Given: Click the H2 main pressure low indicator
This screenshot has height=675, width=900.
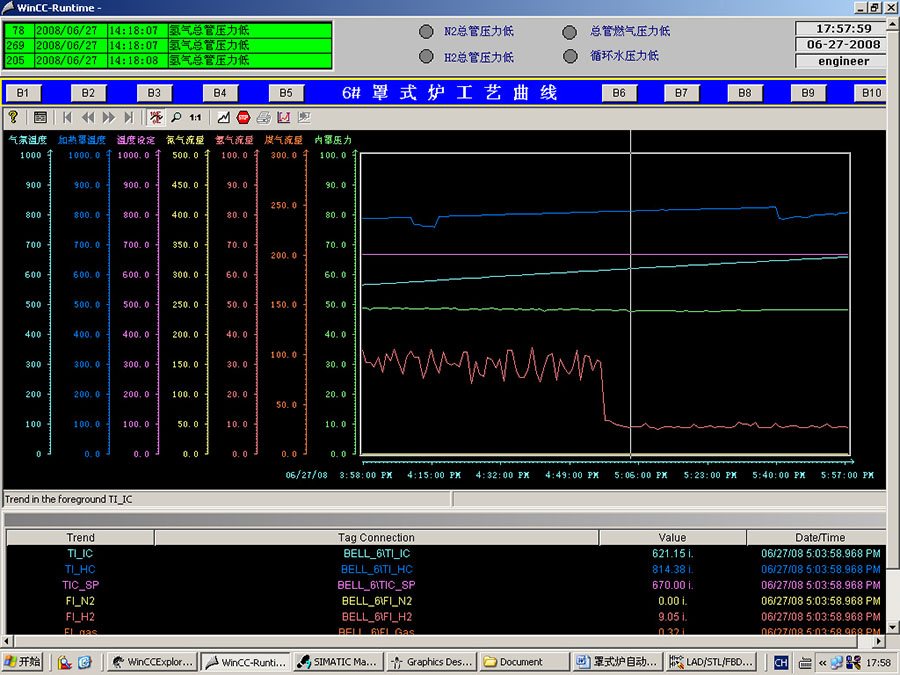Looking at the screenshot, I should 426,57.
